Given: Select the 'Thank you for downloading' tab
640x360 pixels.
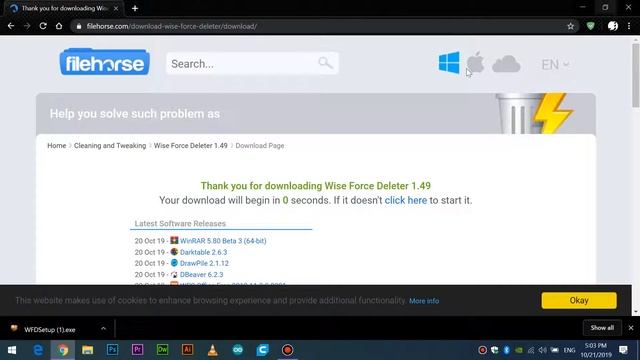Looking at the screenshot, I should pos(63,8).
